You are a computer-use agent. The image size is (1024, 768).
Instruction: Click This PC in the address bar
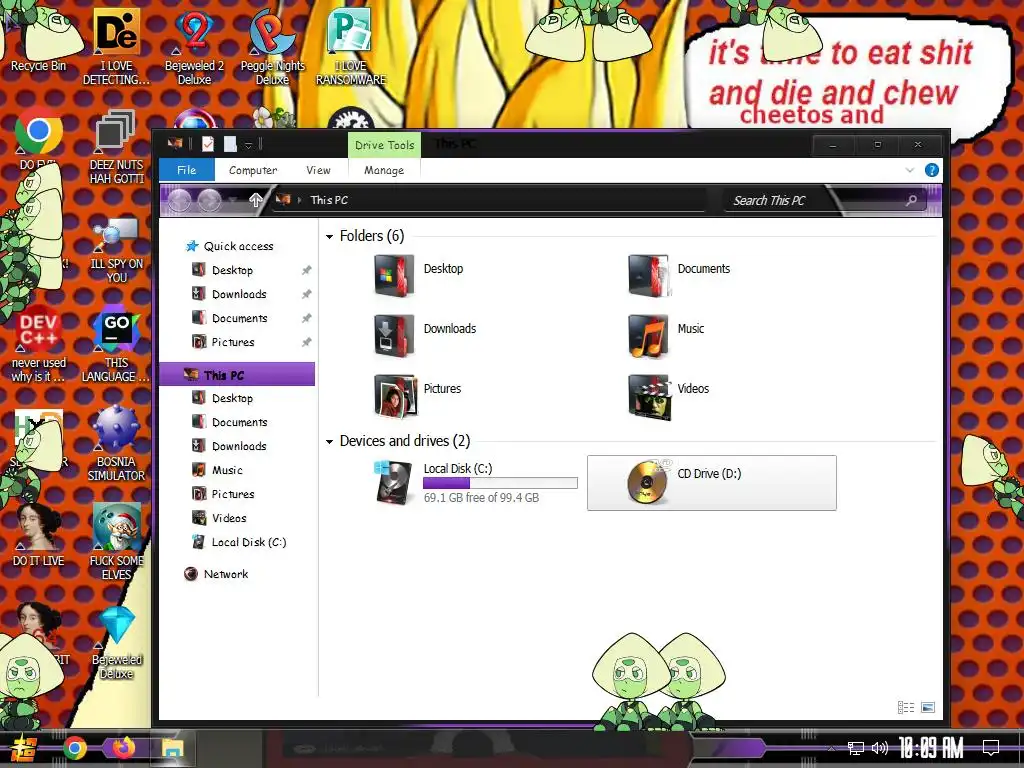pos(329,200)
